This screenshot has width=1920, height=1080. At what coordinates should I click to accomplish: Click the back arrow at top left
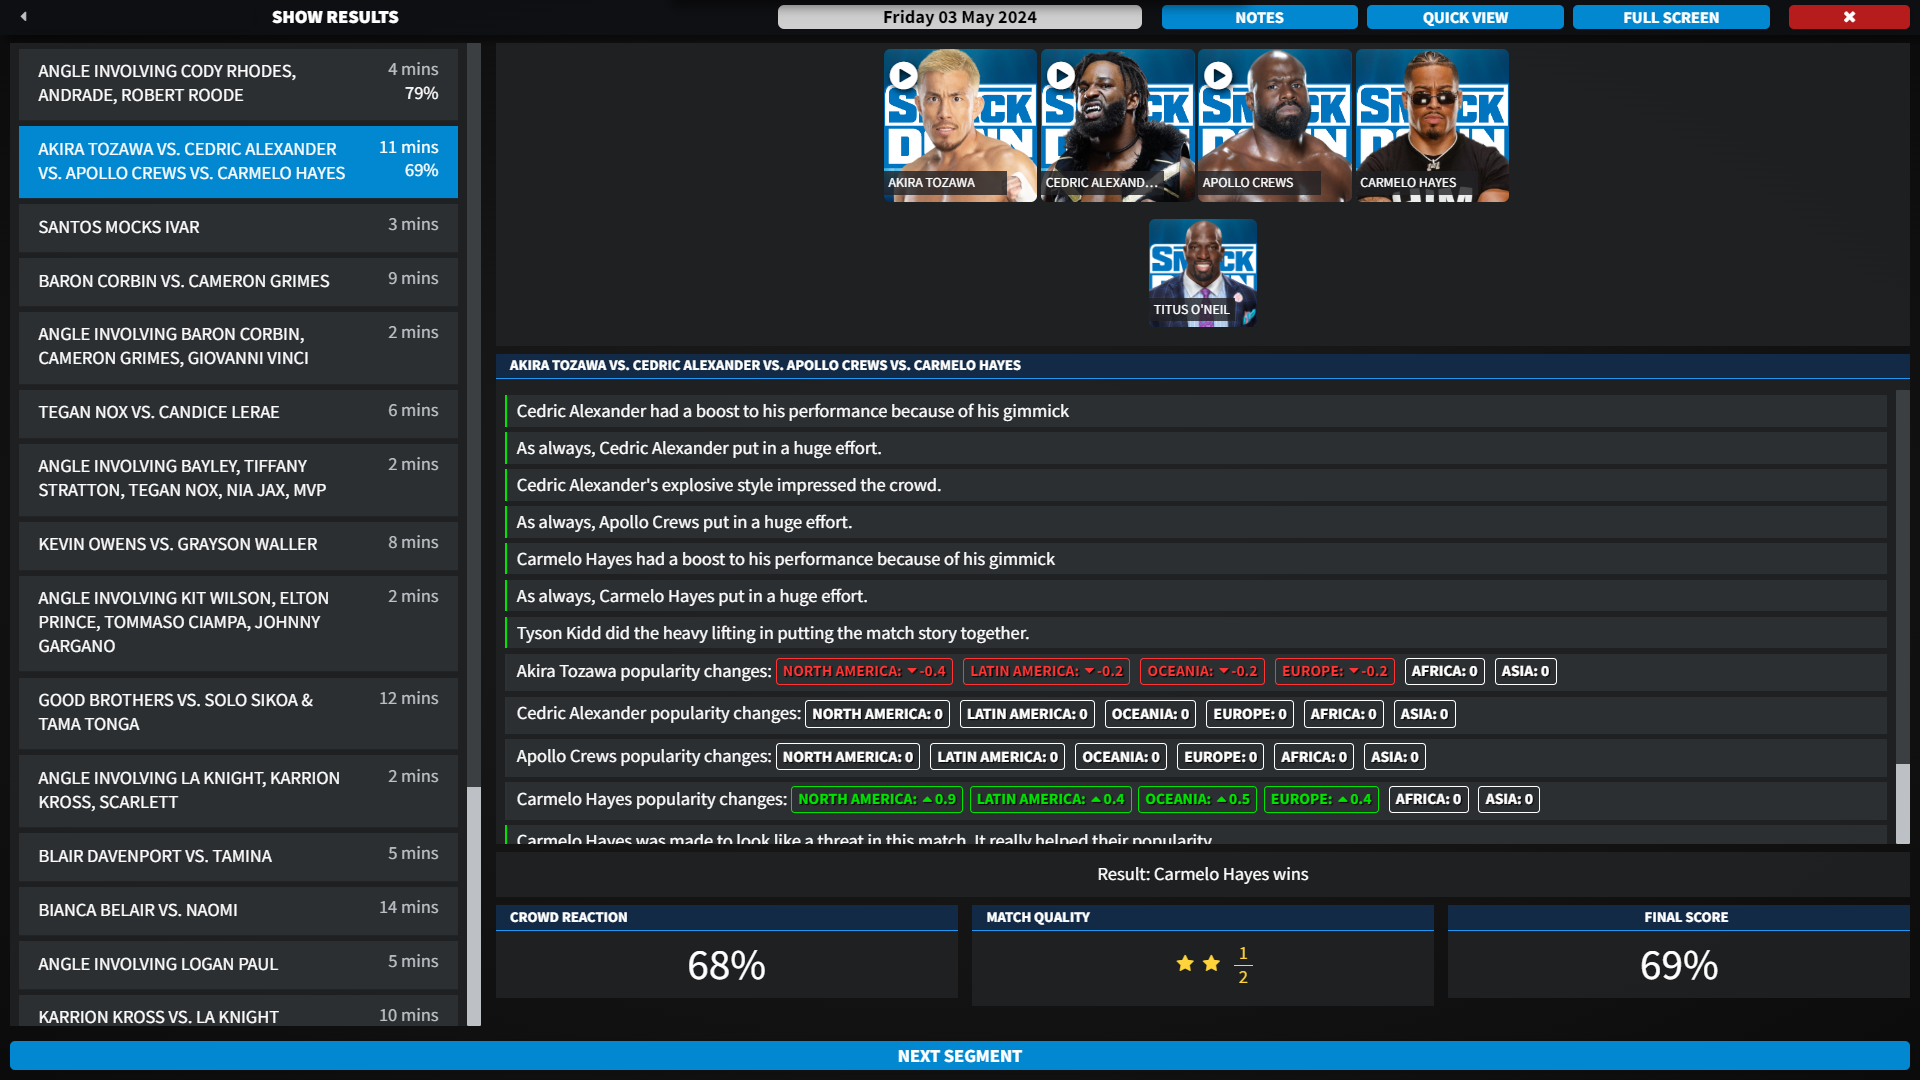coord(24,16)
